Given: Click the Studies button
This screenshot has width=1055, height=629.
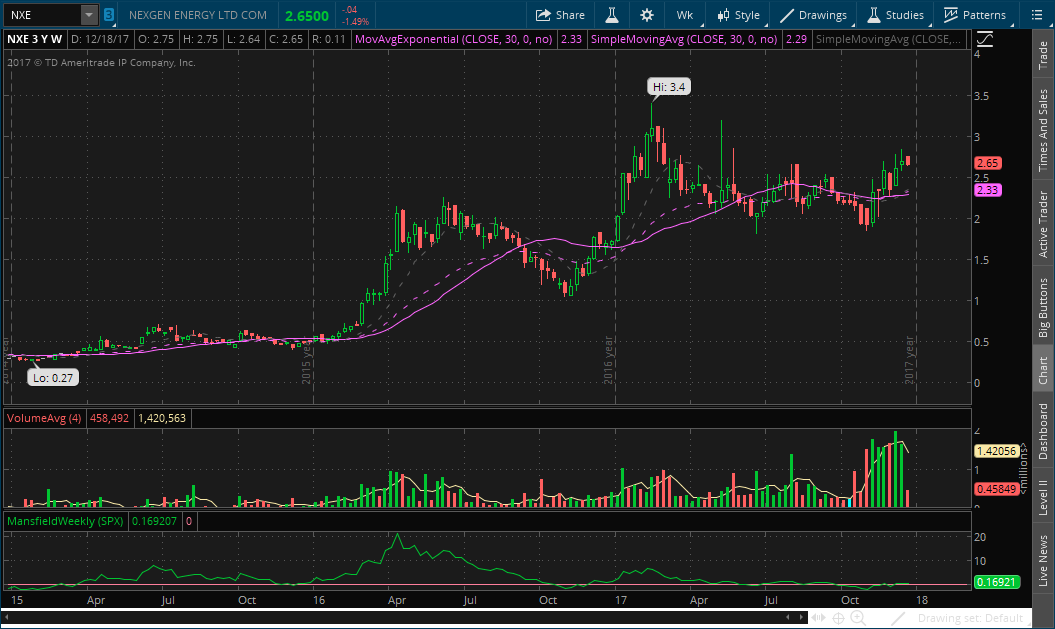Looking at the screenshot, I should [x=895, y=15].
